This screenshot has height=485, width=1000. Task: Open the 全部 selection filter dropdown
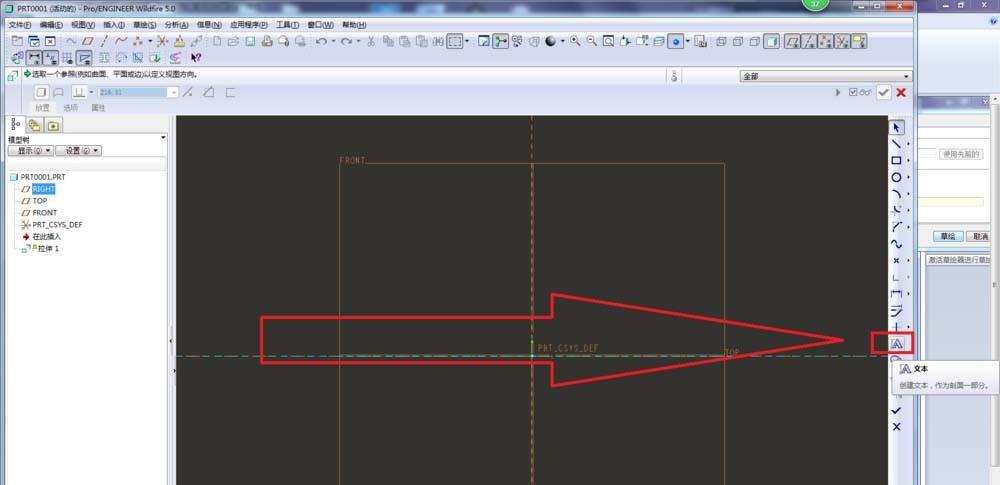click(x=825, y=76)
